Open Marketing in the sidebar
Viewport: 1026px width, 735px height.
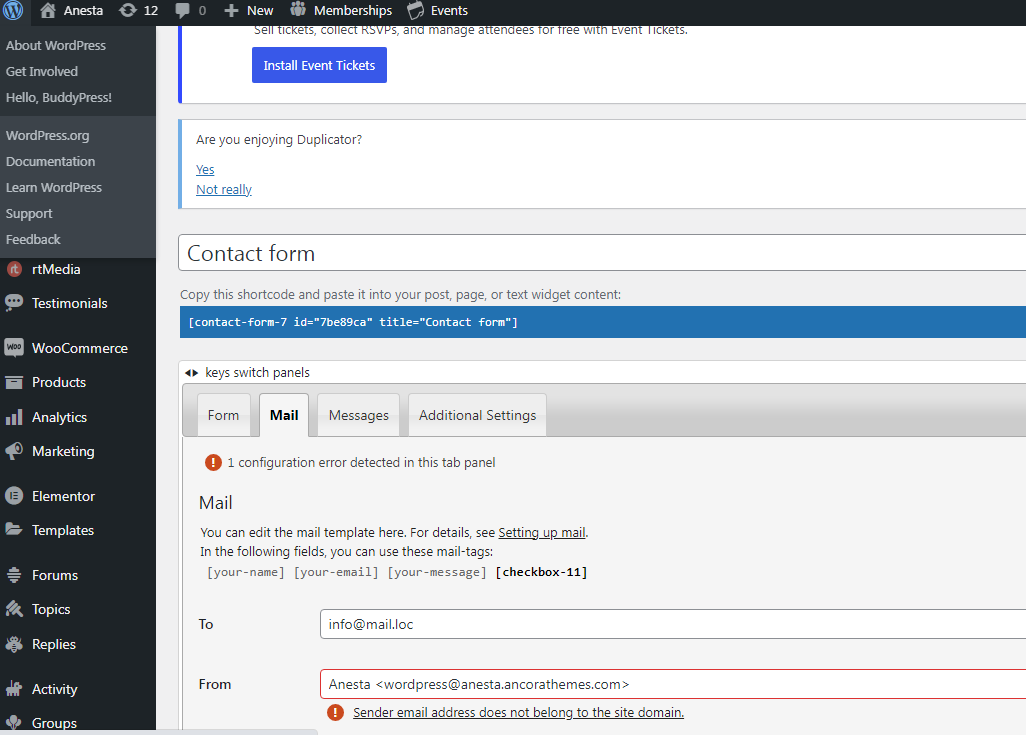click(63, 451)
